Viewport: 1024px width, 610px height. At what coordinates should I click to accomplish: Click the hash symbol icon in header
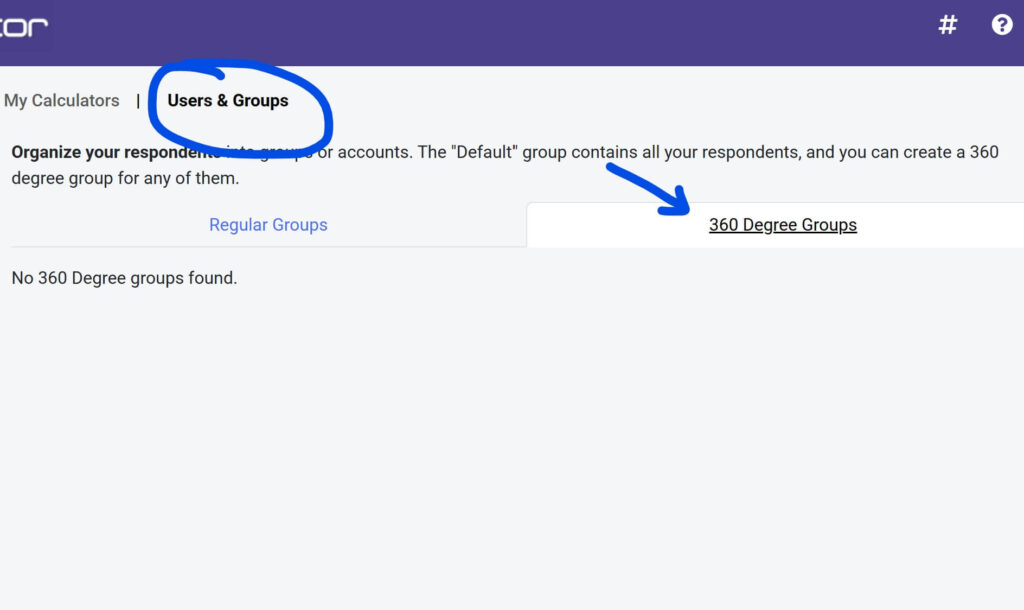coord(947,25)
